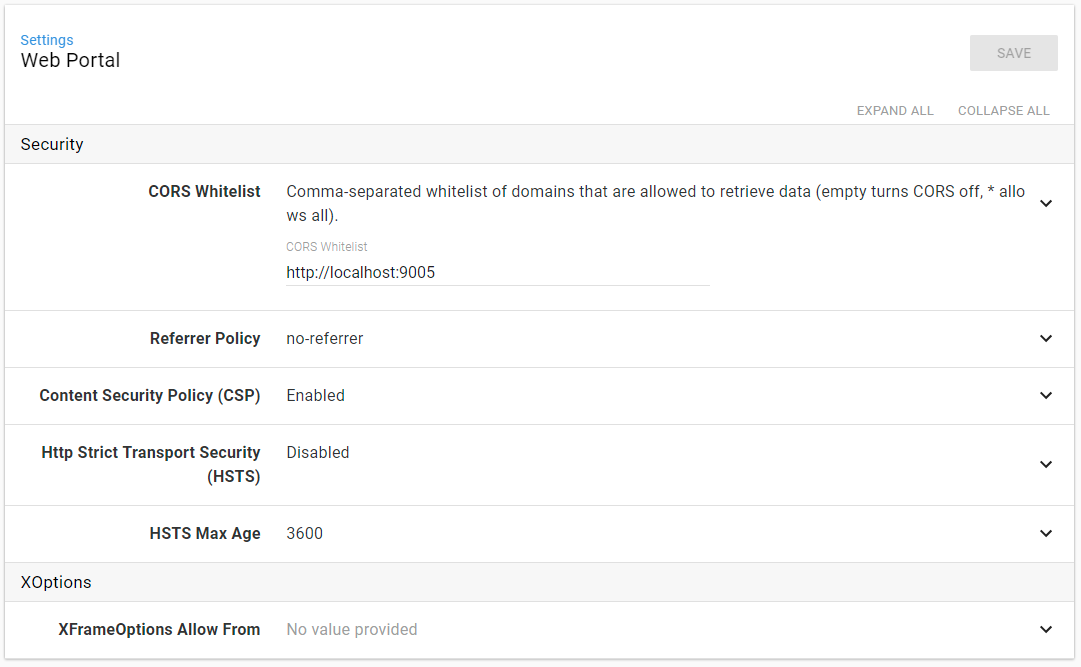Click the SAVE button

pyautogui.click(x=1013, y=52)
